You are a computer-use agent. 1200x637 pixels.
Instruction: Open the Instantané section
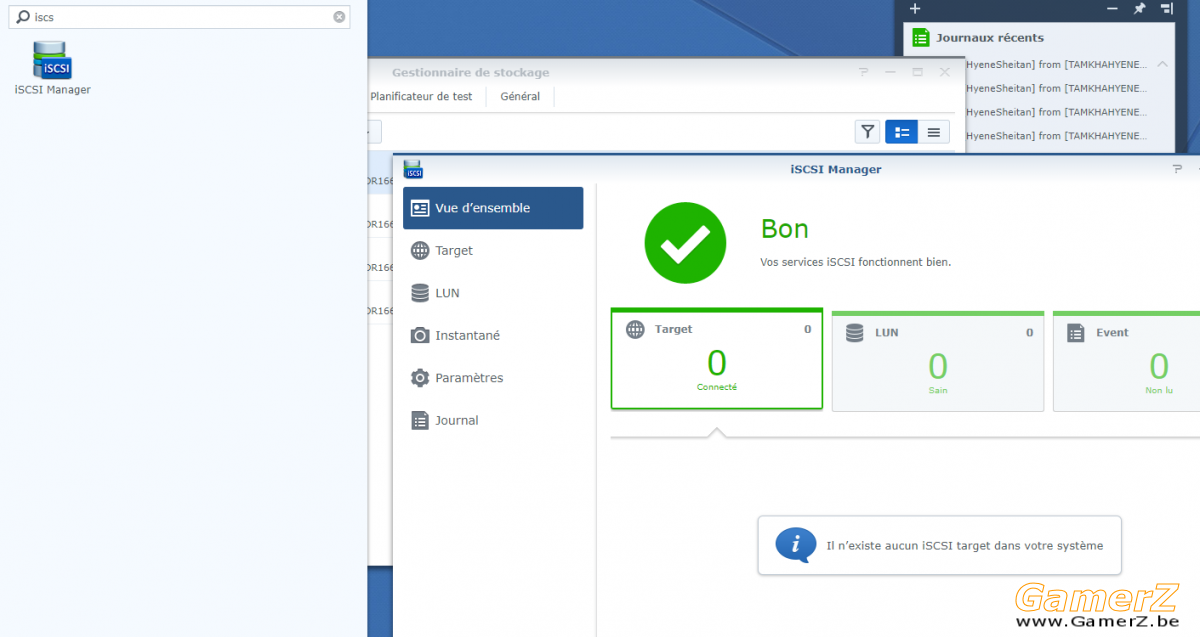493,336
